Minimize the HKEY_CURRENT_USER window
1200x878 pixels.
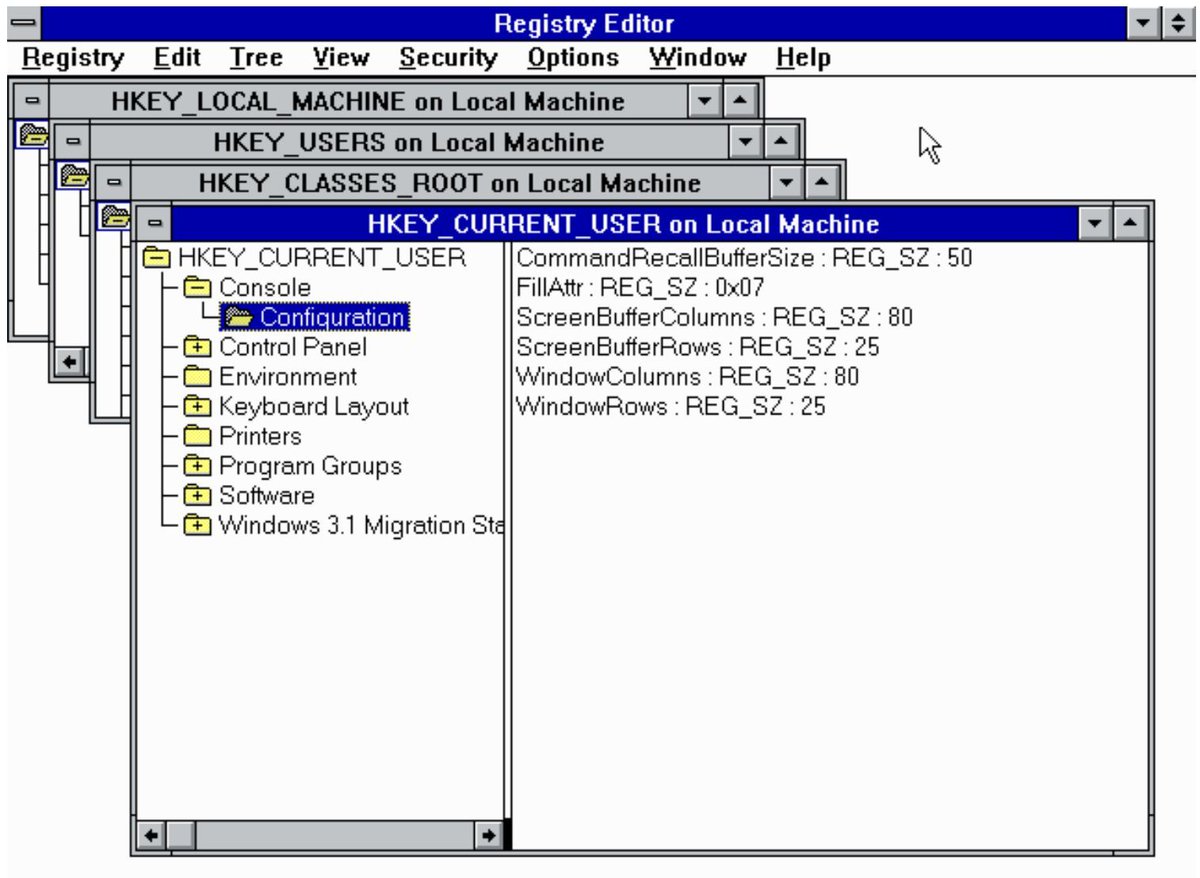1098,224
